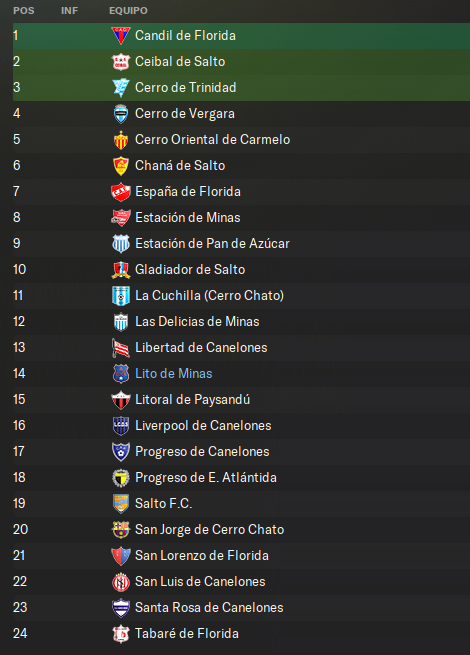Click the Progreso de E. Atlántida badge
470x655 pixels.
121,477
